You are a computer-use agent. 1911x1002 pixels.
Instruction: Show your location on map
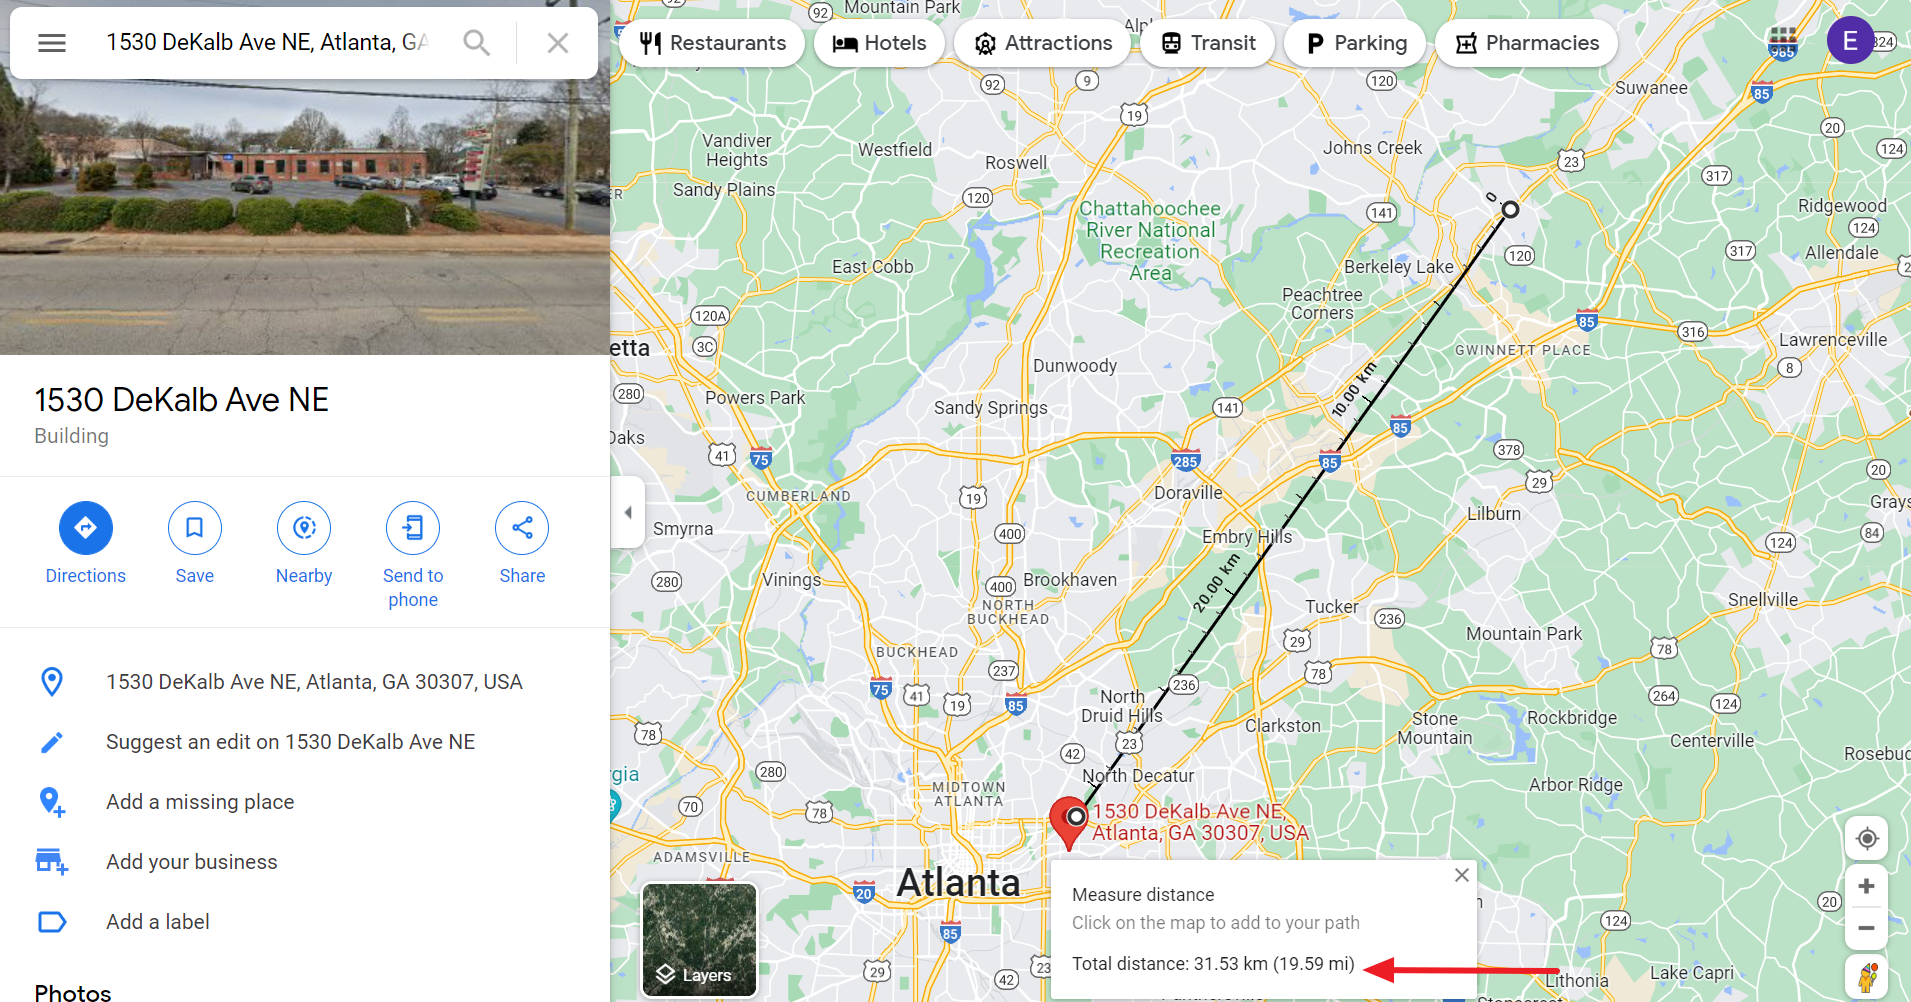point(1866,838)
